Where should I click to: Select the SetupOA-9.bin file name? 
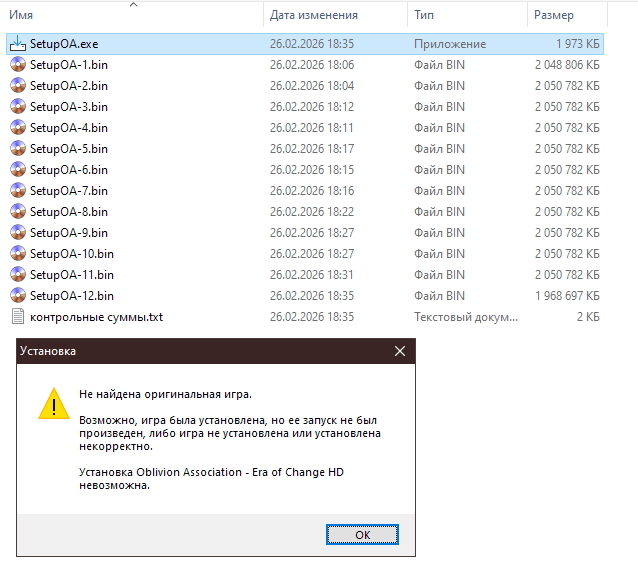[x=69, y=233]
